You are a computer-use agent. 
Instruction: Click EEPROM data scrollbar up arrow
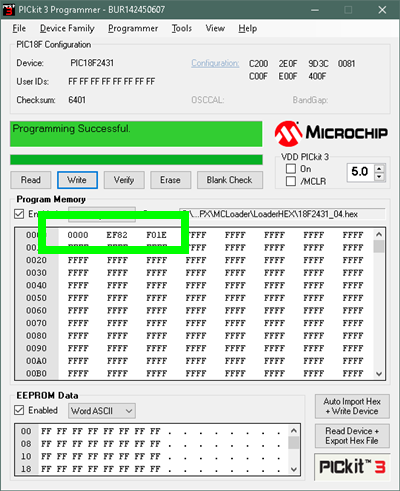tap(294, 430)
